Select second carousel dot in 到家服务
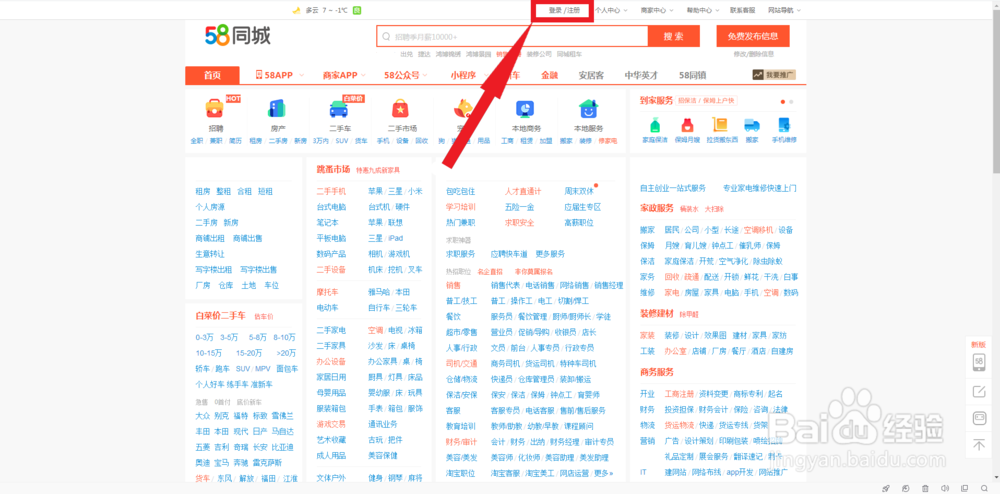This screenshot has height=494, width=1000. 791,102
